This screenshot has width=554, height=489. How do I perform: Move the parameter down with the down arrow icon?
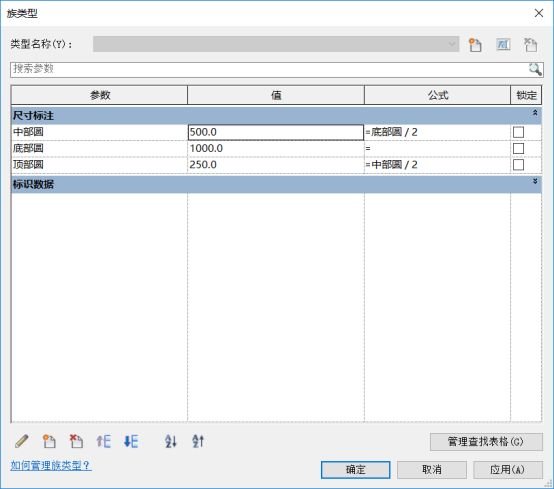tap(131, 441)
